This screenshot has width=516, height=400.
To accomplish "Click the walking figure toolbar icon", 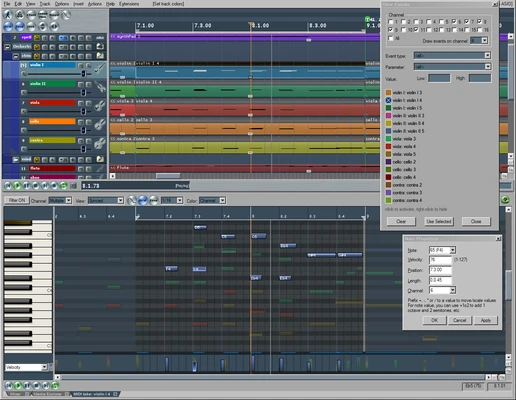I will [x=8, y=15].
